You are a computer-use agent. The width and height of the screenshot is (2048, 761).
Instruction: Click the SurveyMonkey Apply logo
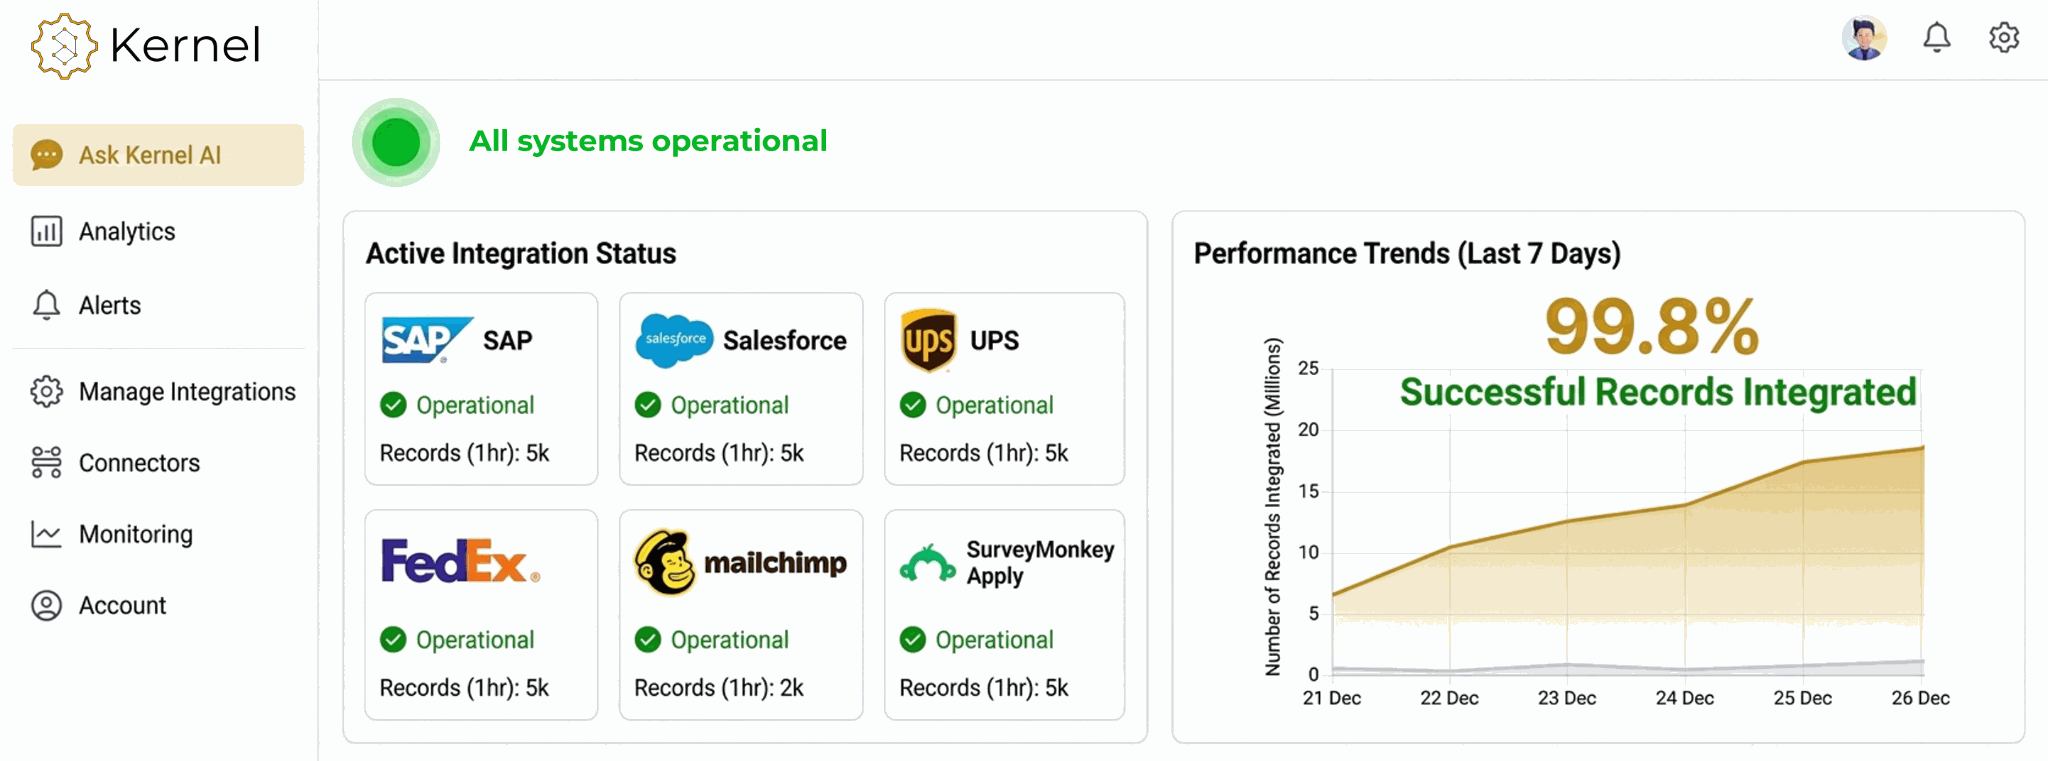pyautogui.click(x=928, y=563)
